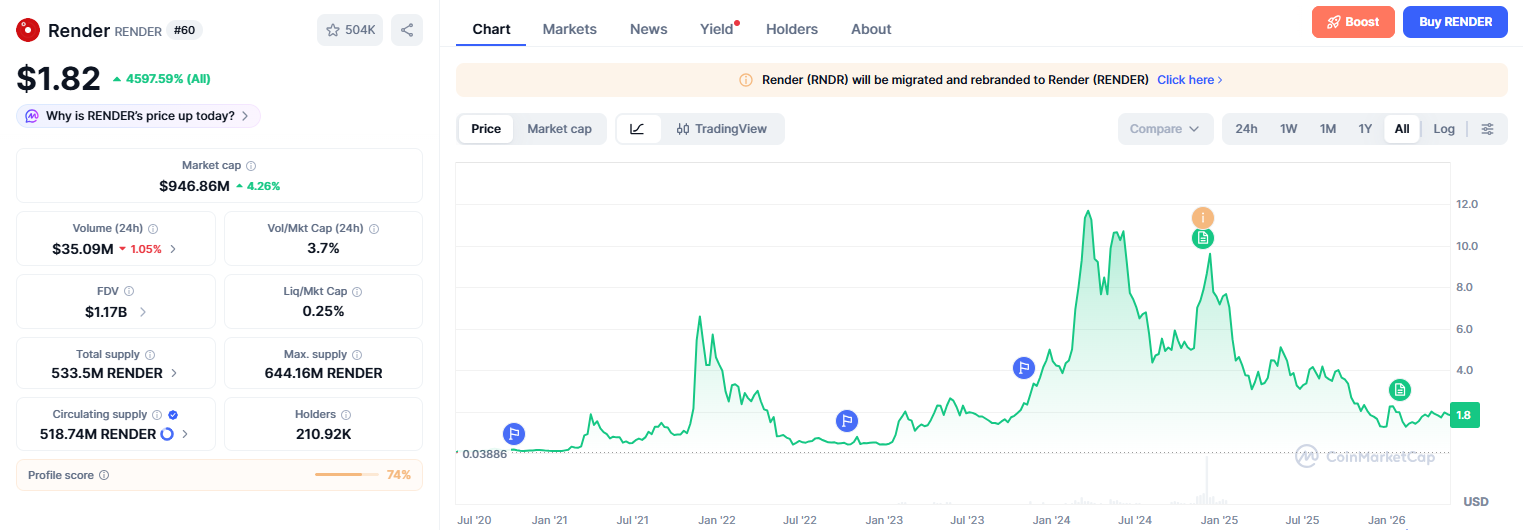1523x530 pixels.
Task: Click Circulating supply info icon
Action: tap(157, 414)
